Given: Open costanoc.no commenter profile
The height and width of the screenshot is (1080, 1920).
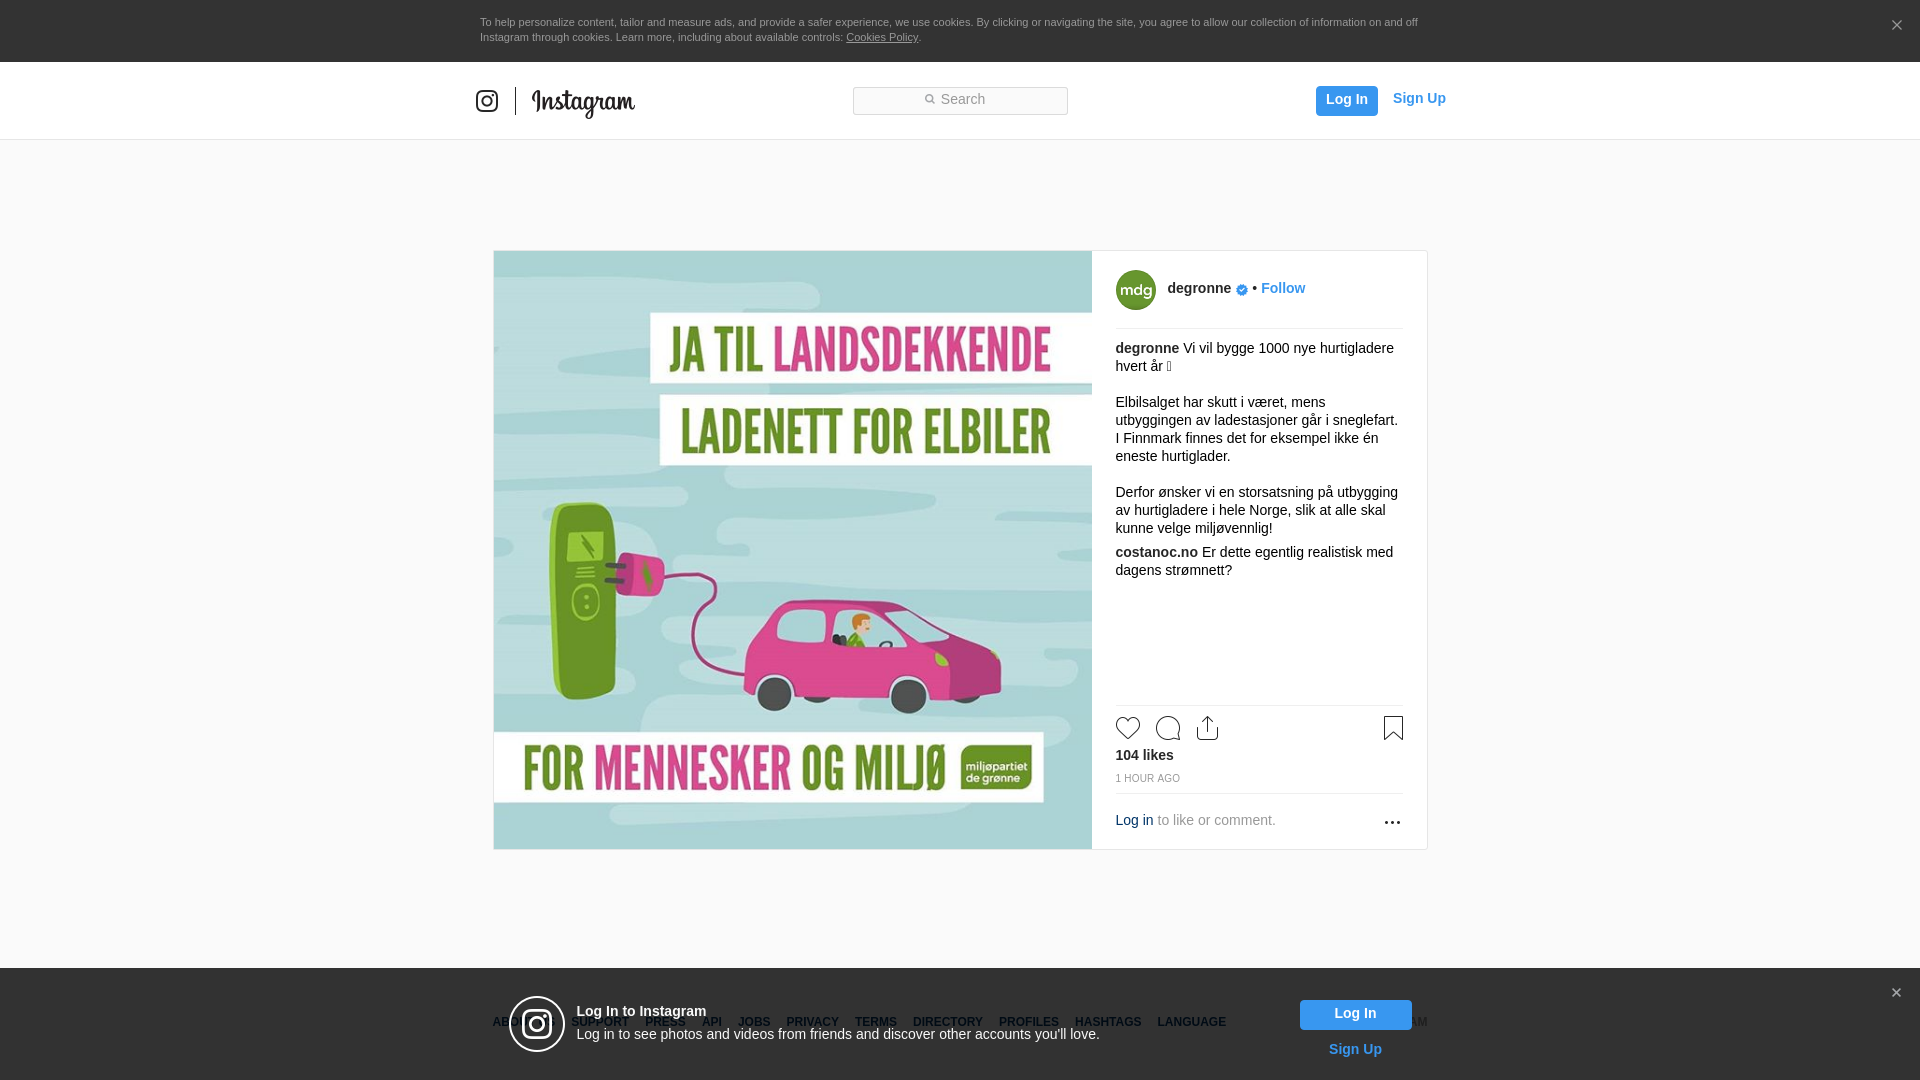Looking at the screenshot, I should point(1156,552).
